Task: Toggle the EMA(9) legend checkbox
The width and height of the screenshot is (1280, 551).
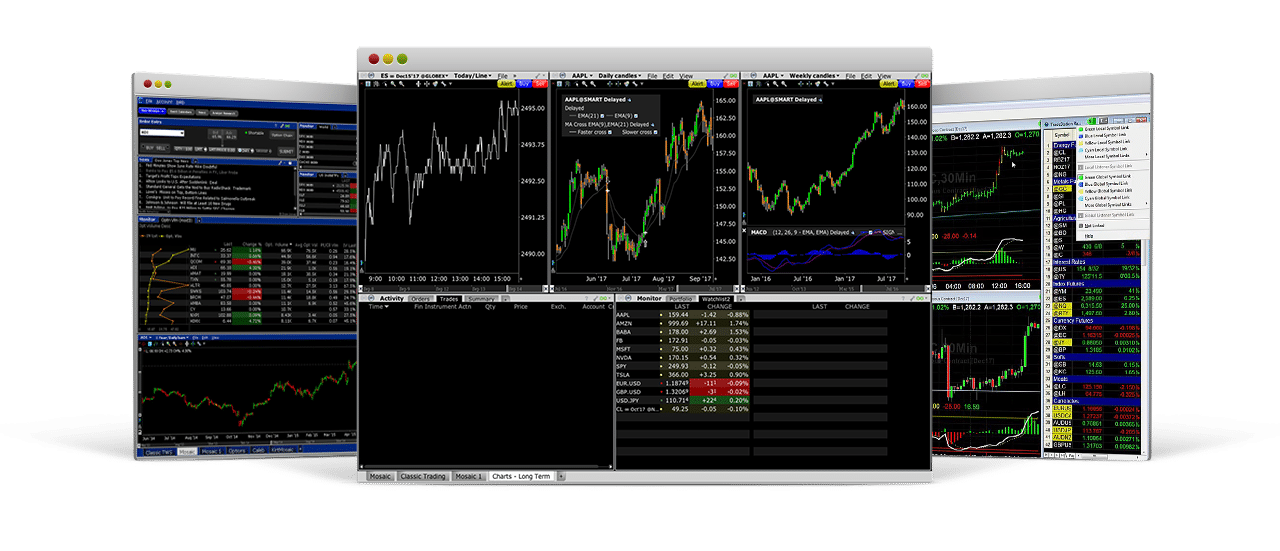Action: pos(636,116)
